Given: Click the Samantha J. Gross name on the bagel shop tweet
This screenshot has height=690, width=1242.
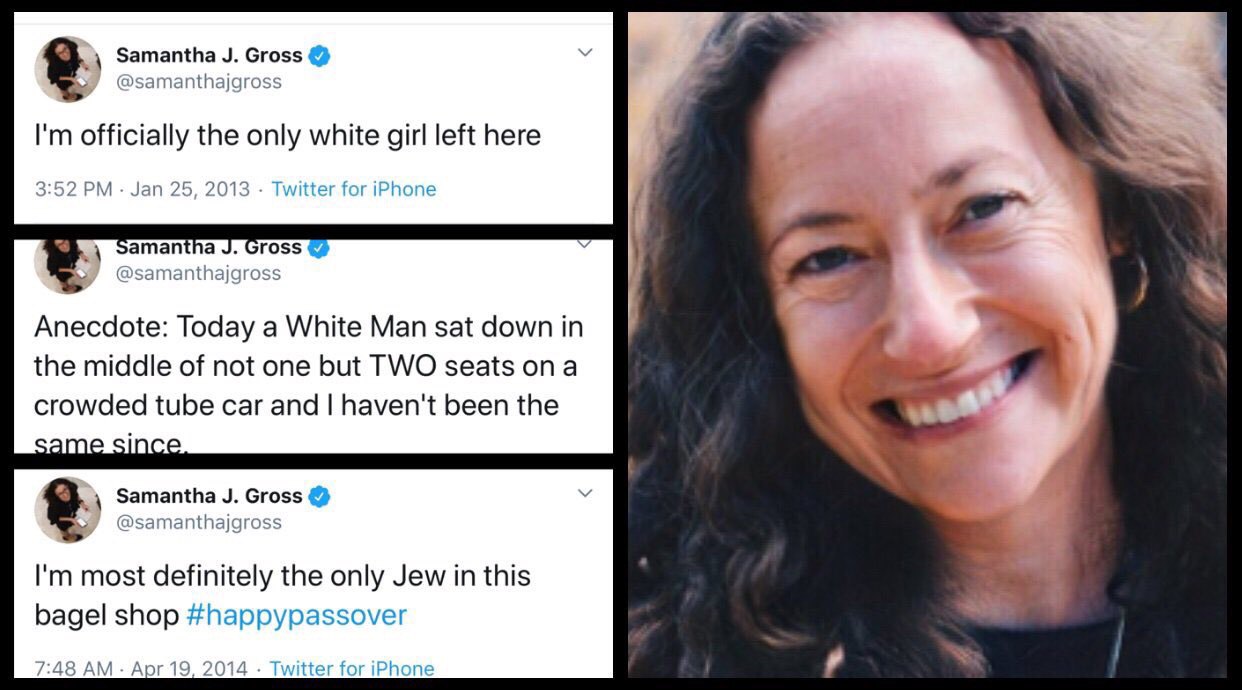Looking at the screenshot, I should click(209, 496).
